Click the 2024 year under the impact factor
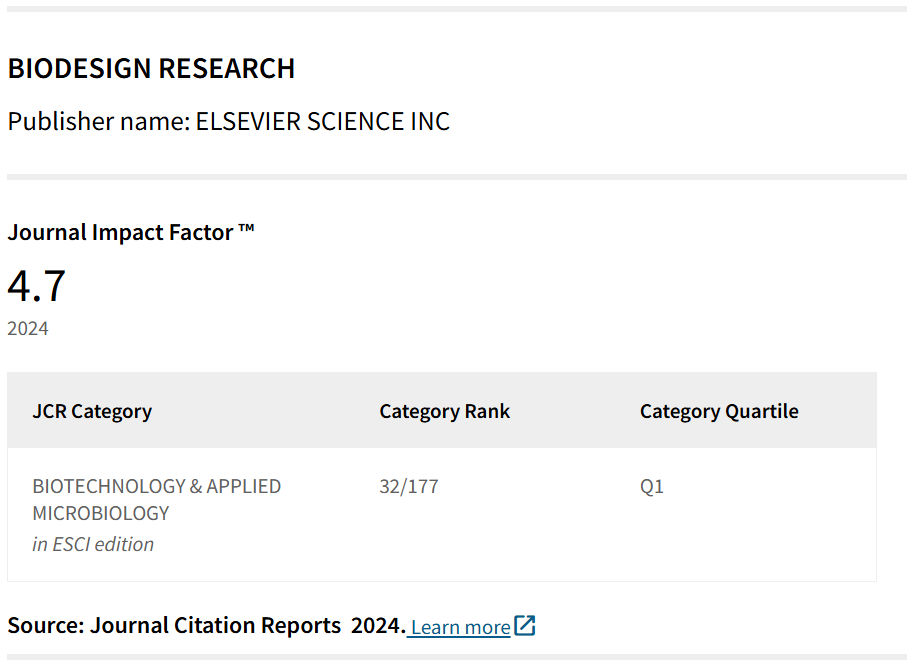 click(28, 328)
